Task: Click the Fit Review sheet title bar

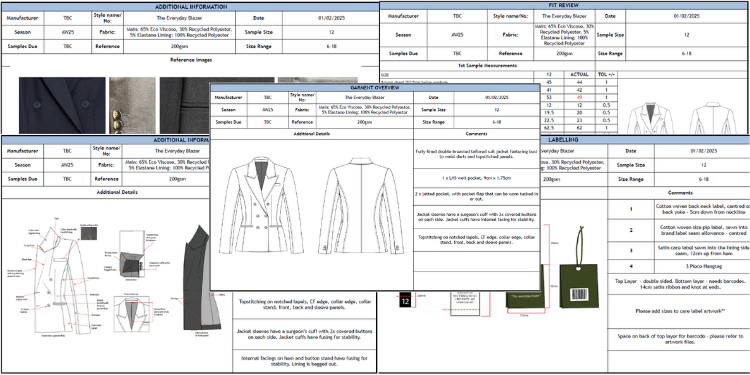Action: (x=565, y=5)
